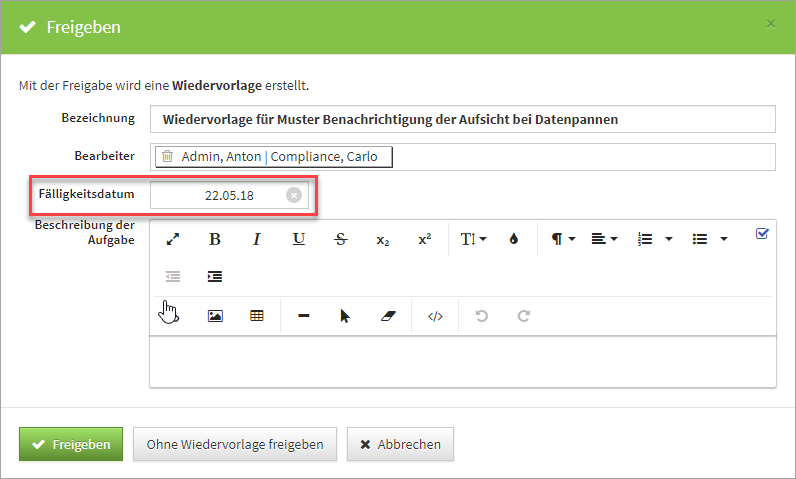796x479 pixels.
Task: Toggle strikethrough text style
Action: [x=340, y=239]
